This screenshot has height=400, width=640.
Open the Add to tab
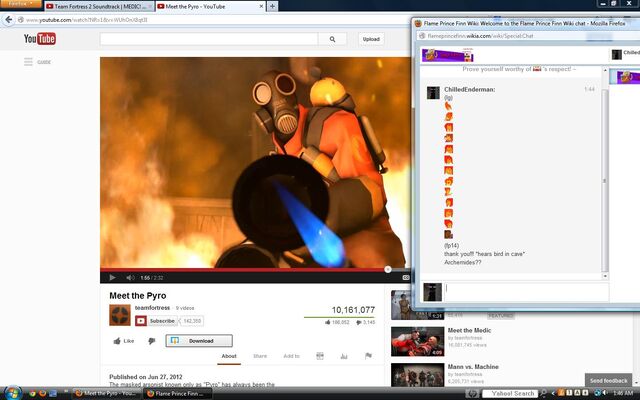[291, 356]
